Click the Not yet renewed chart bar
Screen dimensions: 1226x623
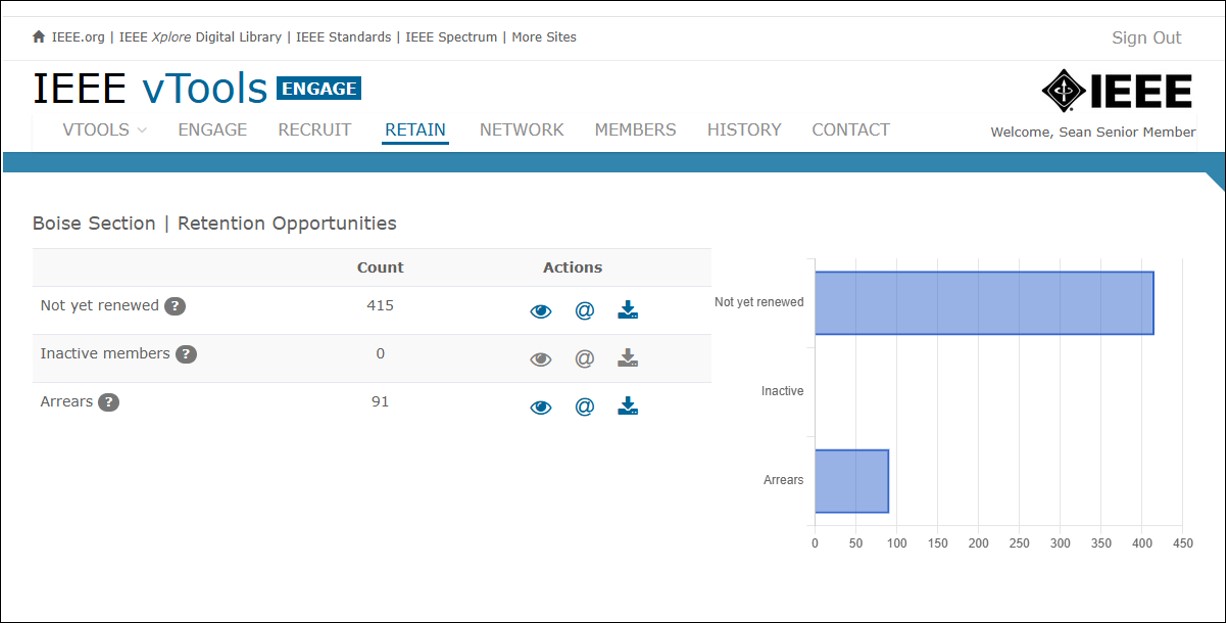point(984,303)
